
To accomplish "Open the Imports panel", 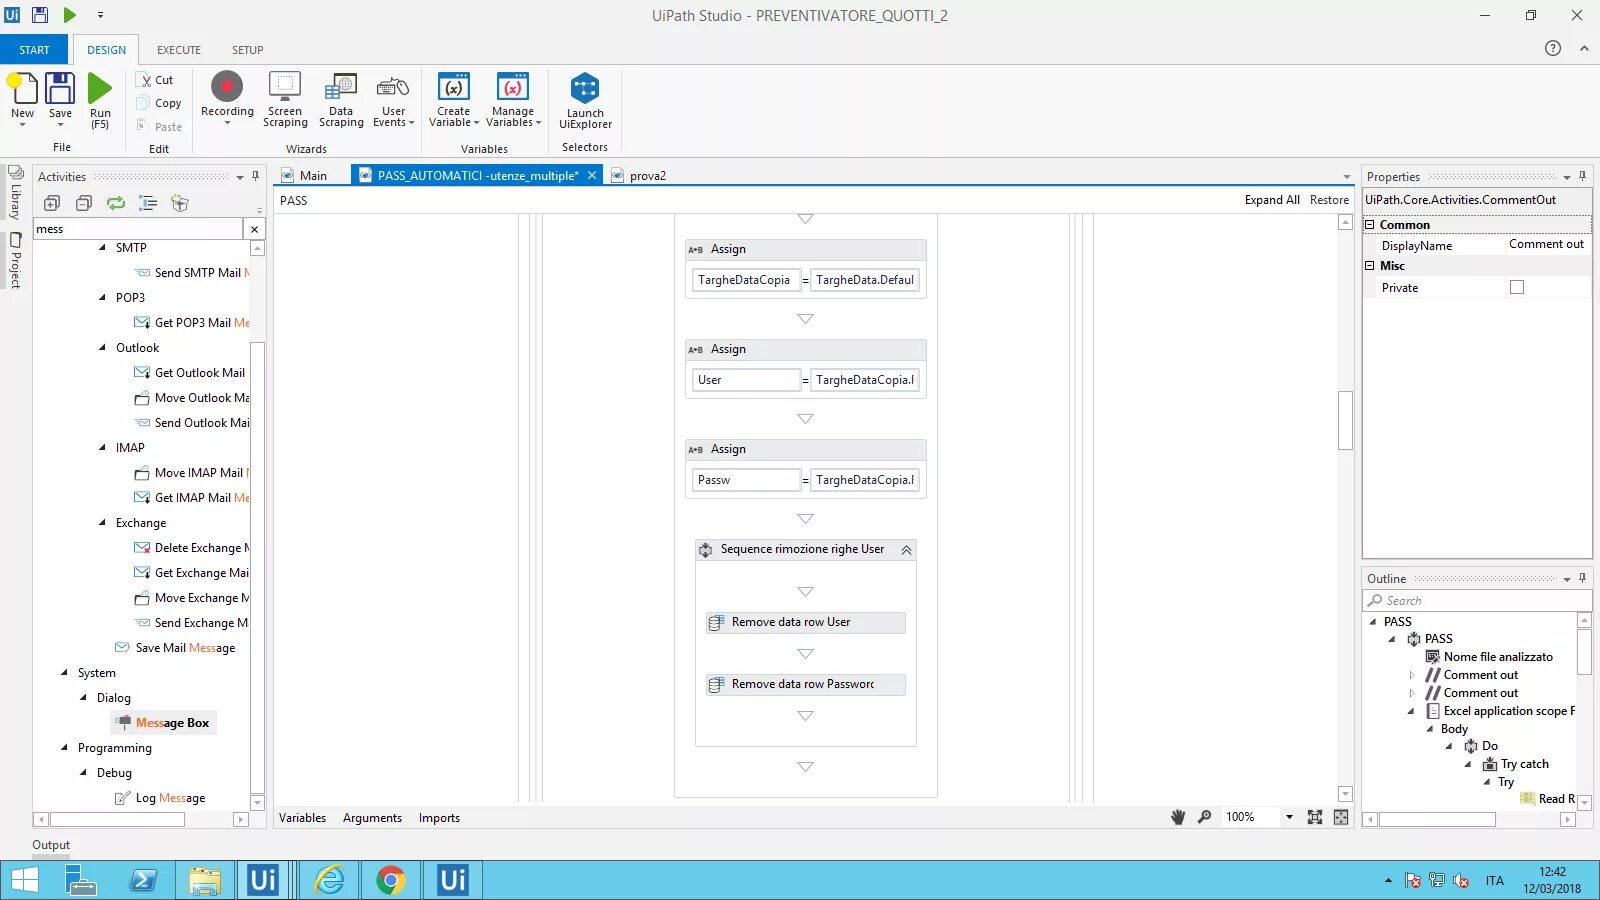I will (439, 818).
